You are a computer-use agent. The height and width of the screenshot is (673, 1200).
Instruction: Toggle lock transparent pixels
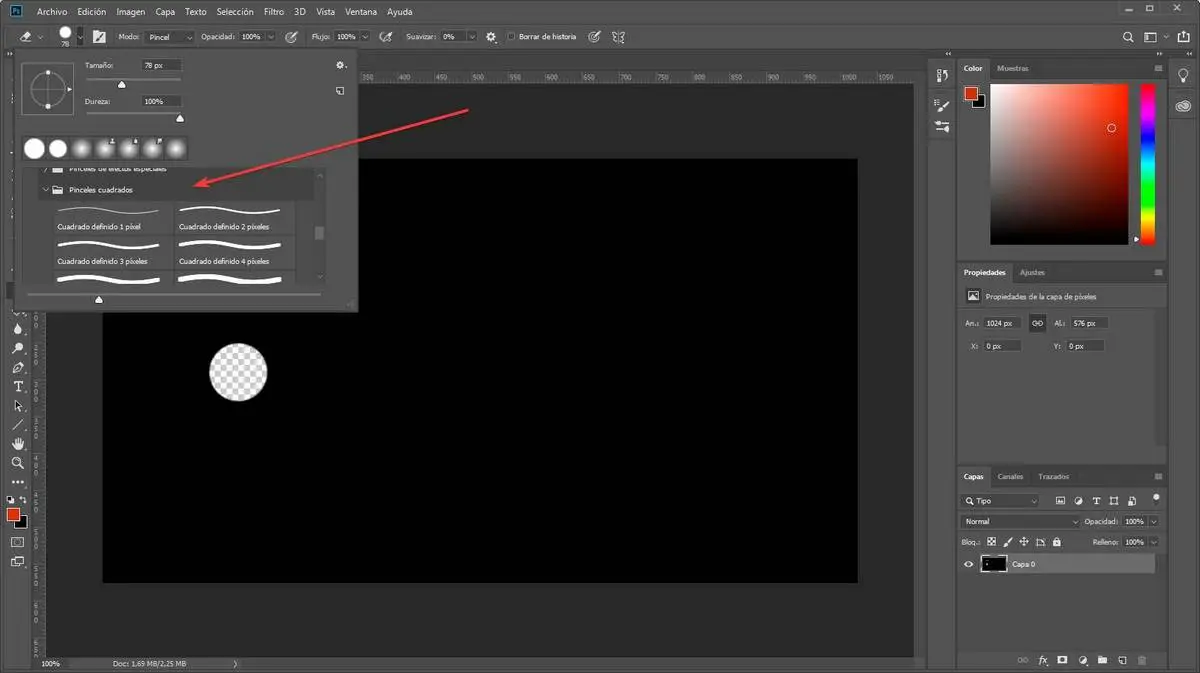tap(992, 542)
